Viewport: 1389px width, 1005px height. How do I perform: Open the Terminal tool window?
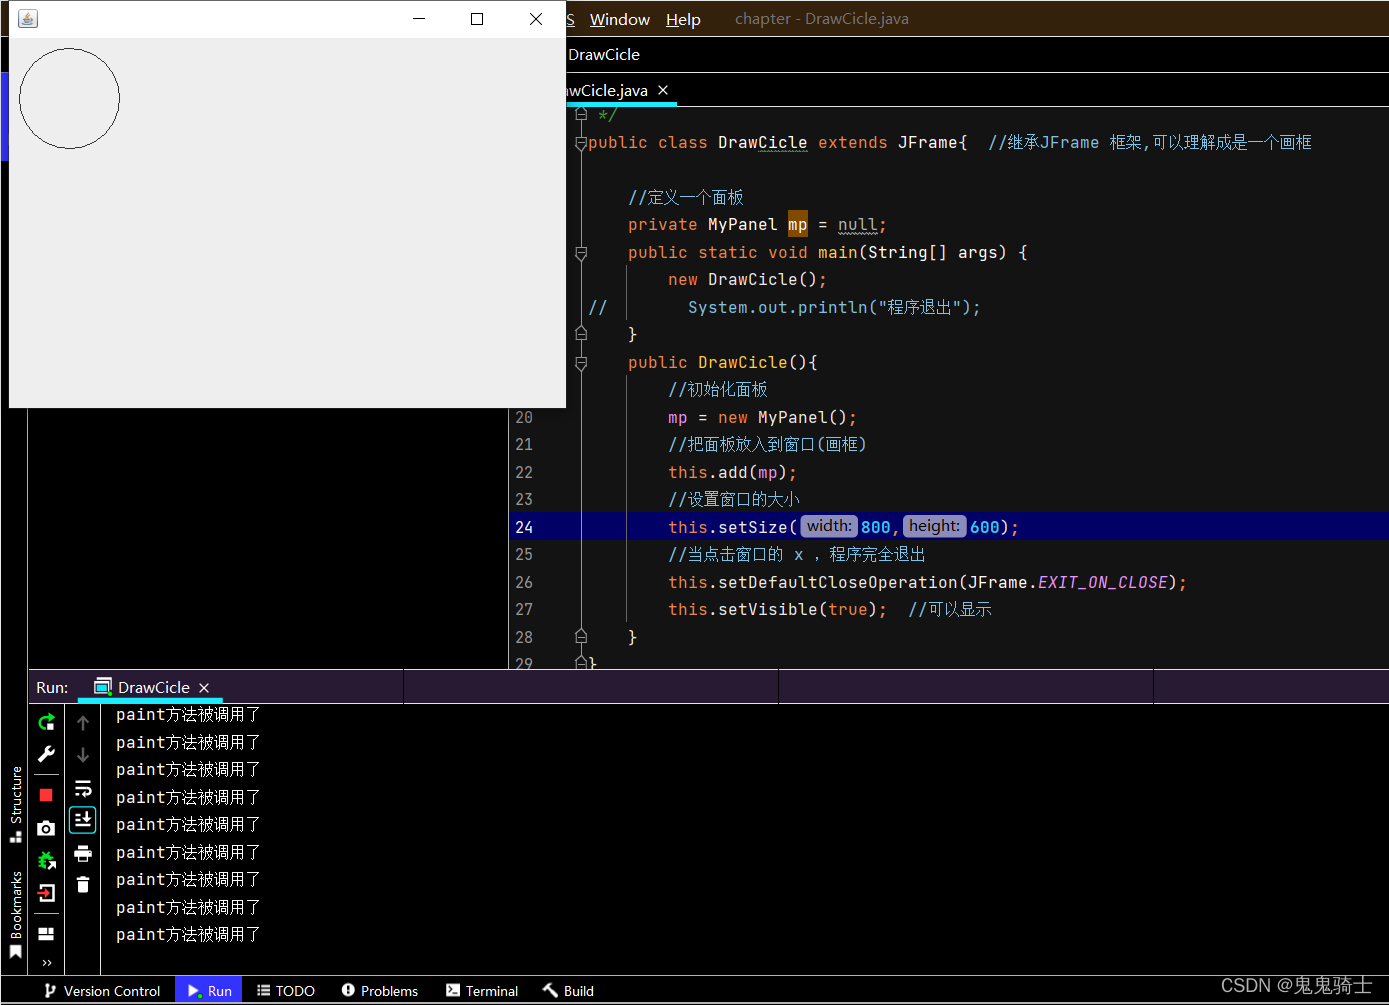482,991
